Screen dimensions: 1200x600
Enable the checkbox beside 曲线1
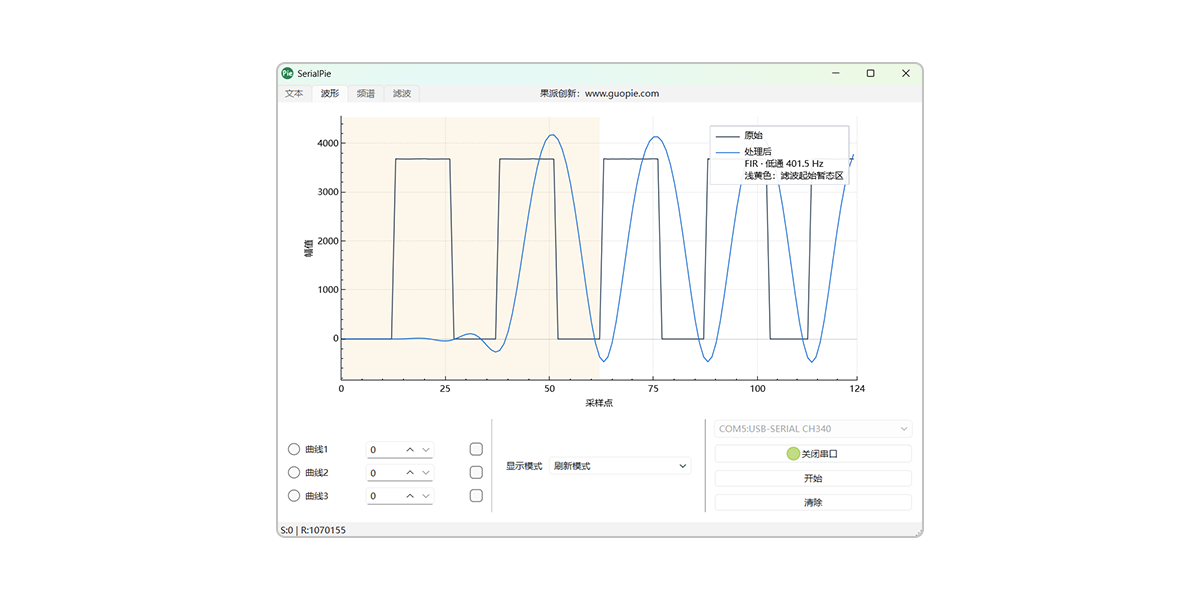(x=476, y=450)
